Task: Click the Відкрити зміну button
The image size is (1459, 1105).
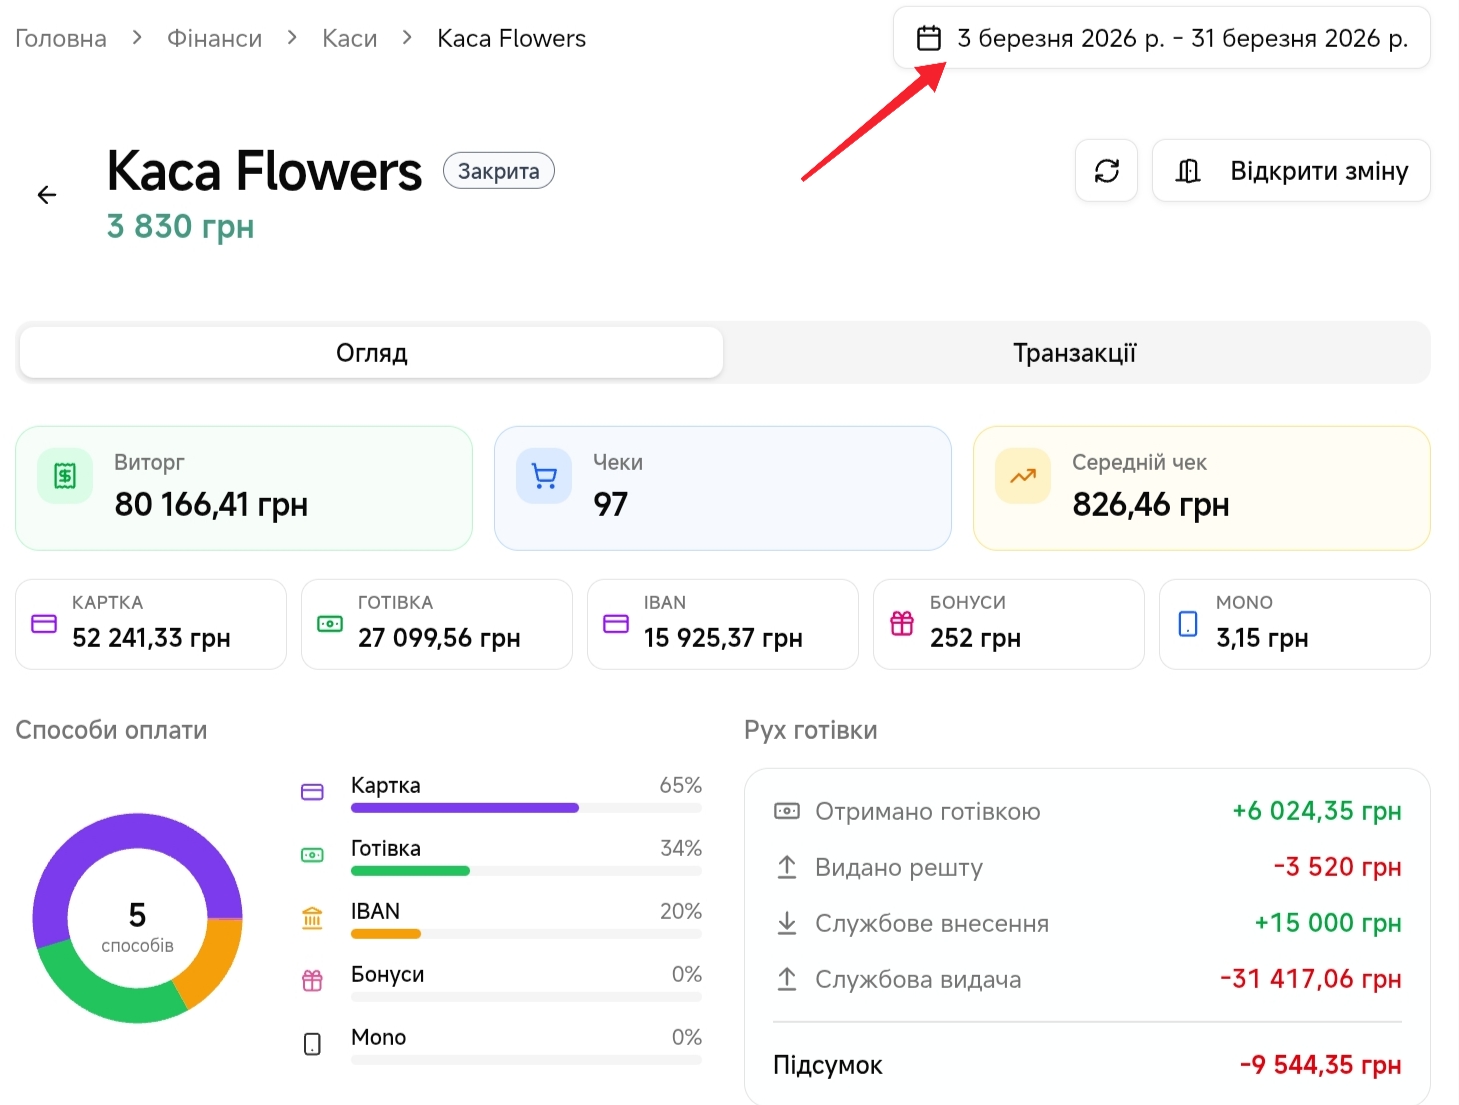Action: (x=1290, y=171)
